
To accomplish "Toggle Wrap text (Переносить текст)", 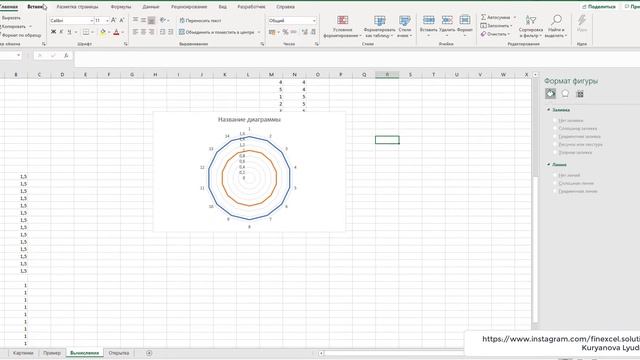I will [200, 20].
